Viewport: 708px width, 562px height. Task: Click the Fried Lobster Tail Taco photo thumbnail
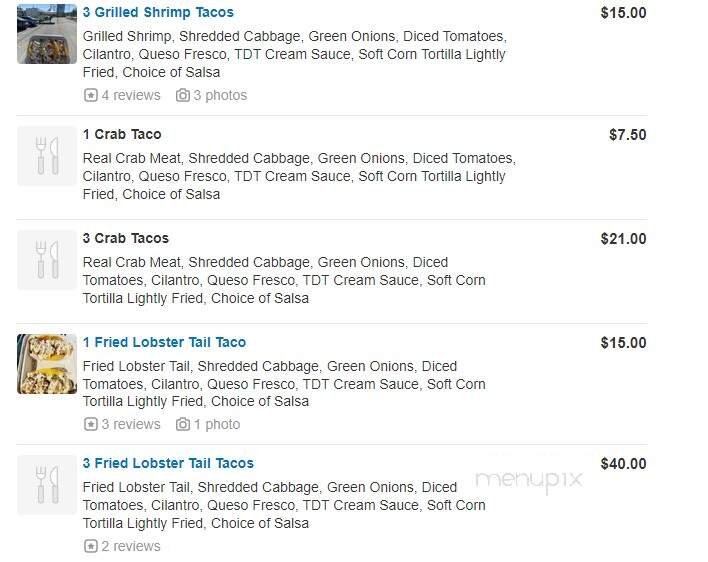pyautogui.click(x=47, y=364)
